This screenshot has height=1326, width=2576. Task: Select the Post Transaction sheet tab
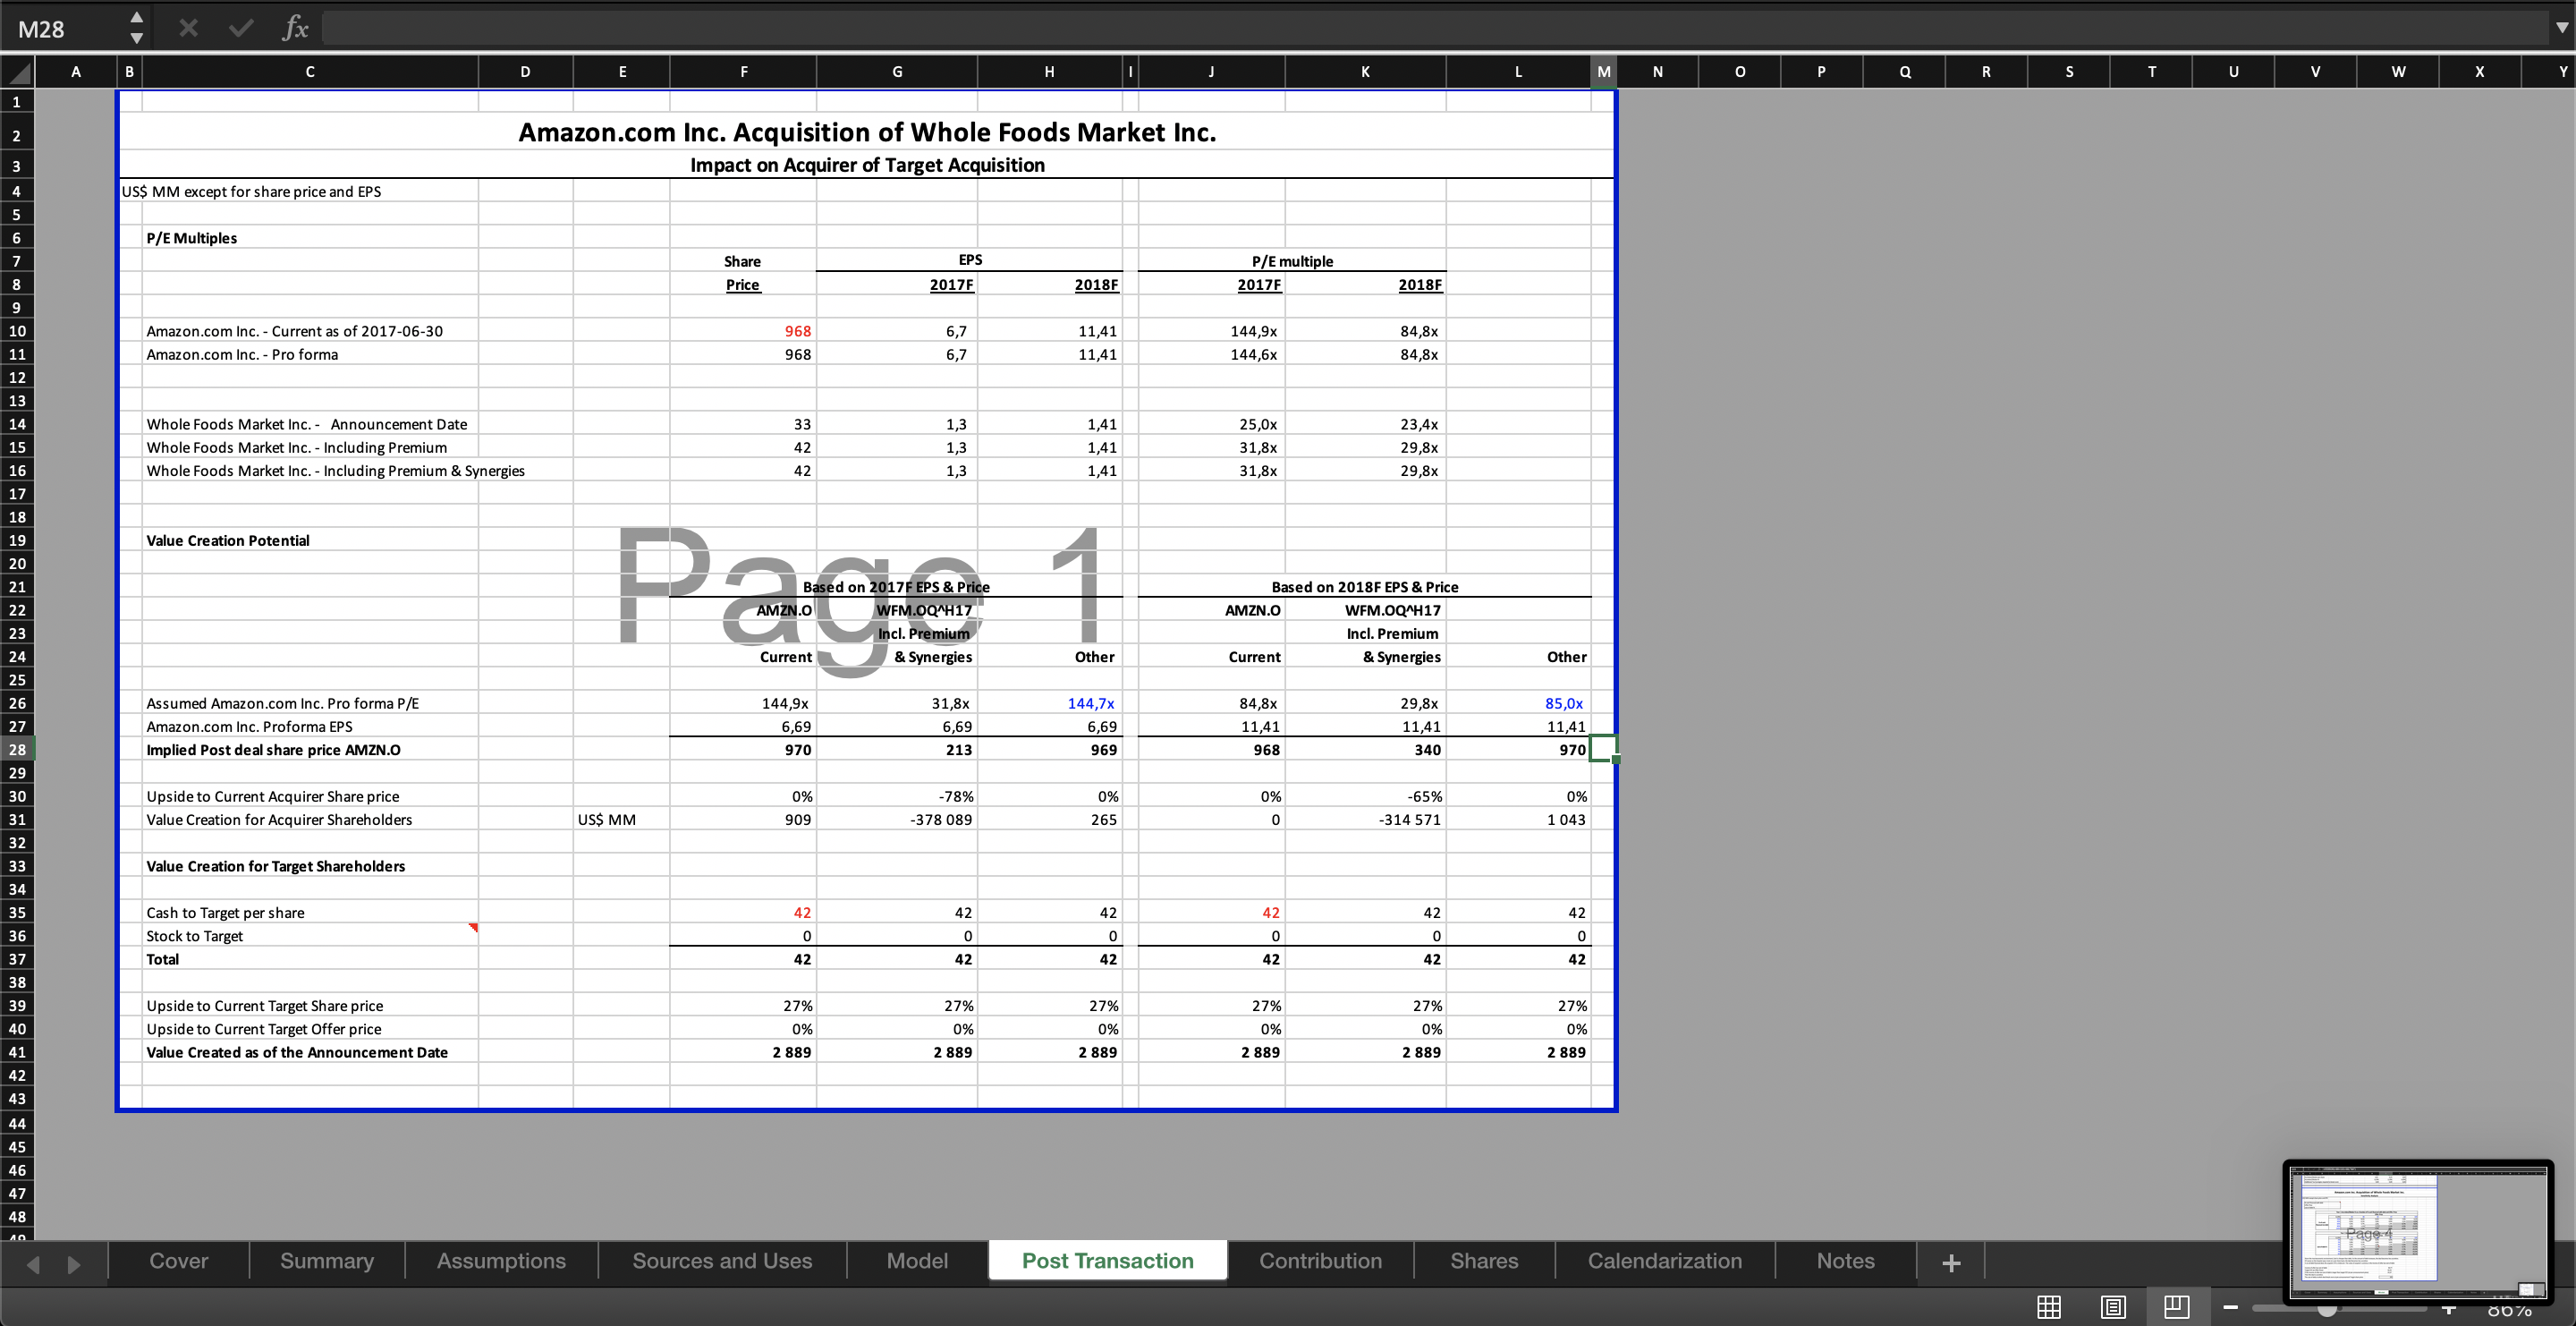point(1108,1261)
